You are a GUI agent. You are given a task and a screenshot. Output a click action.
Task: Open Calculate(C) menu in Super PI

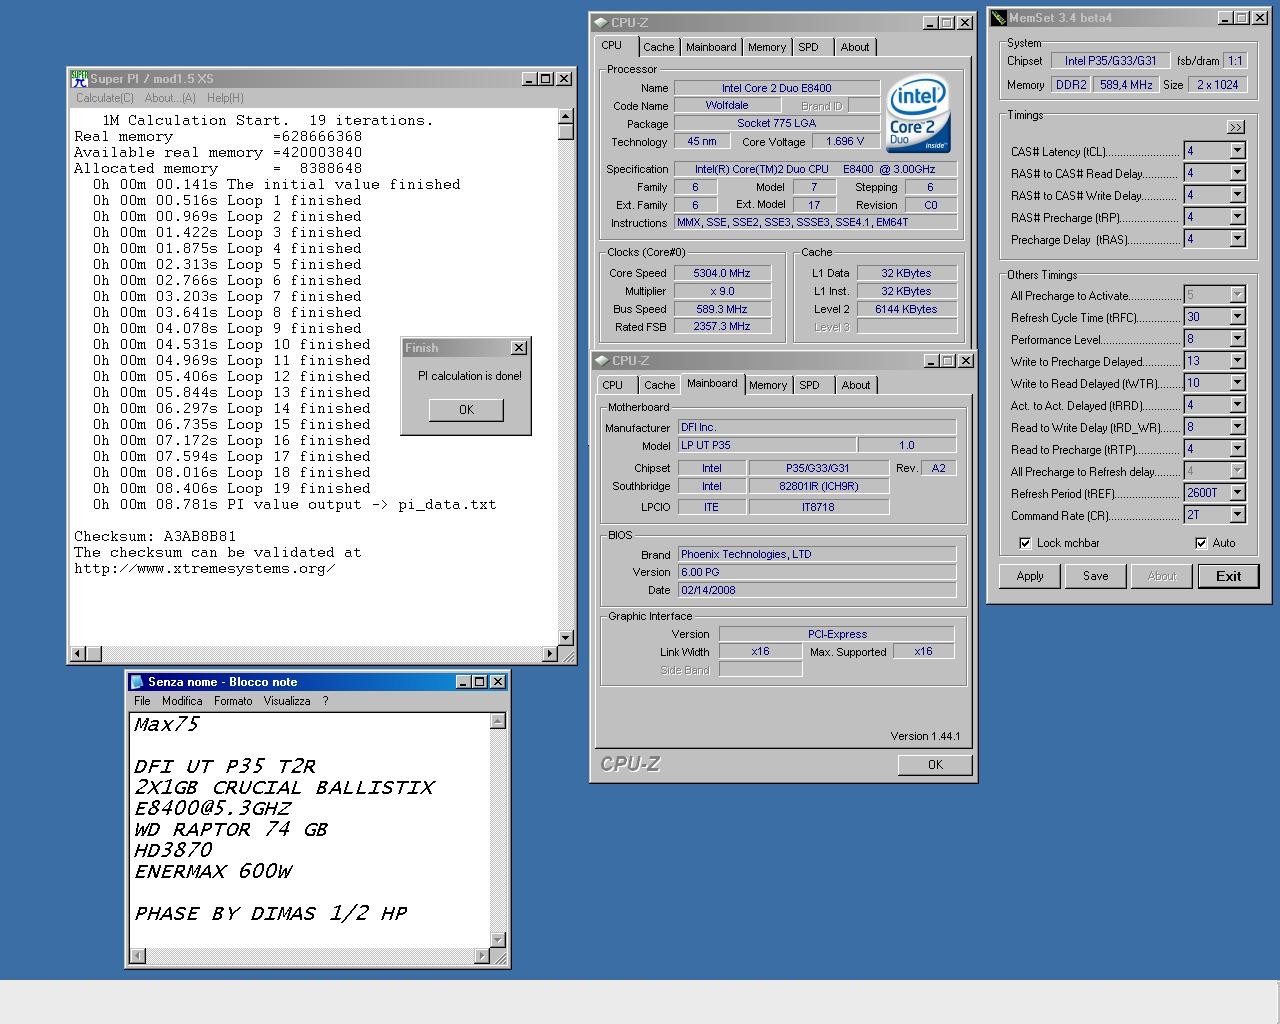coord(105,98)
